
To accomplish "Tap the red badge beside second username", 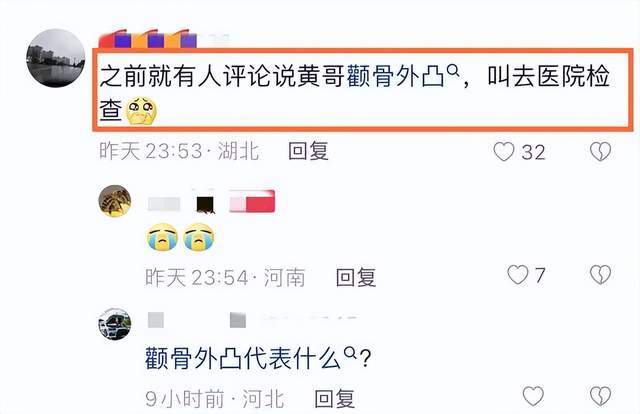I will 252,202.
